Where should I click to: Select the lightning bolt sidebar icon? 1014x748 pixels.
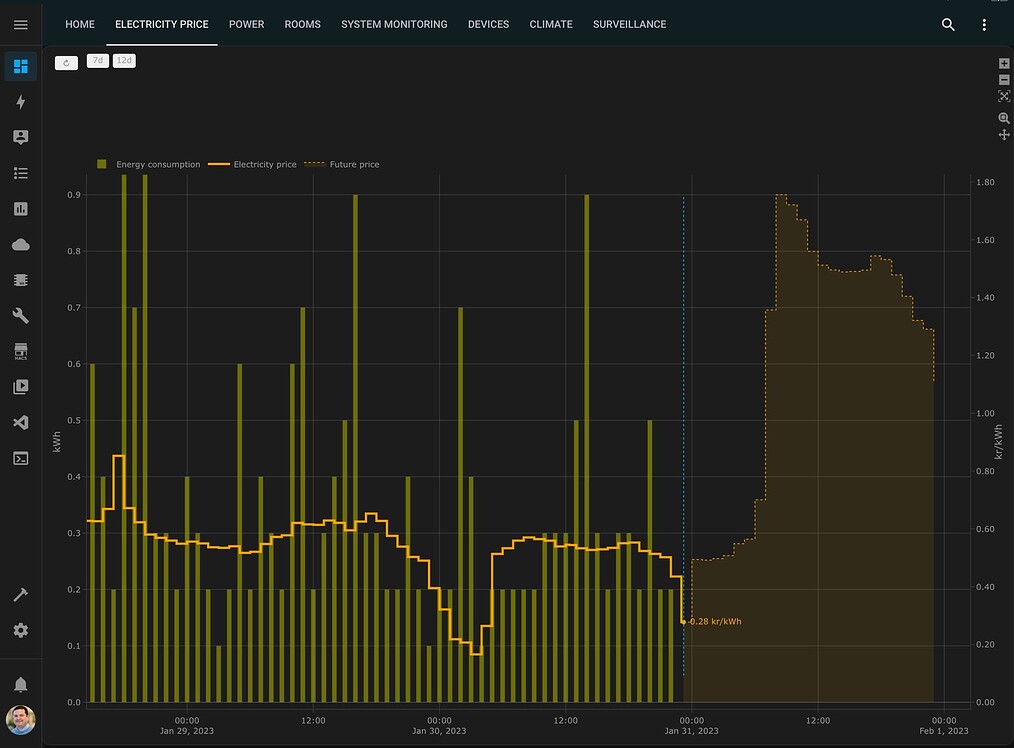20,102
